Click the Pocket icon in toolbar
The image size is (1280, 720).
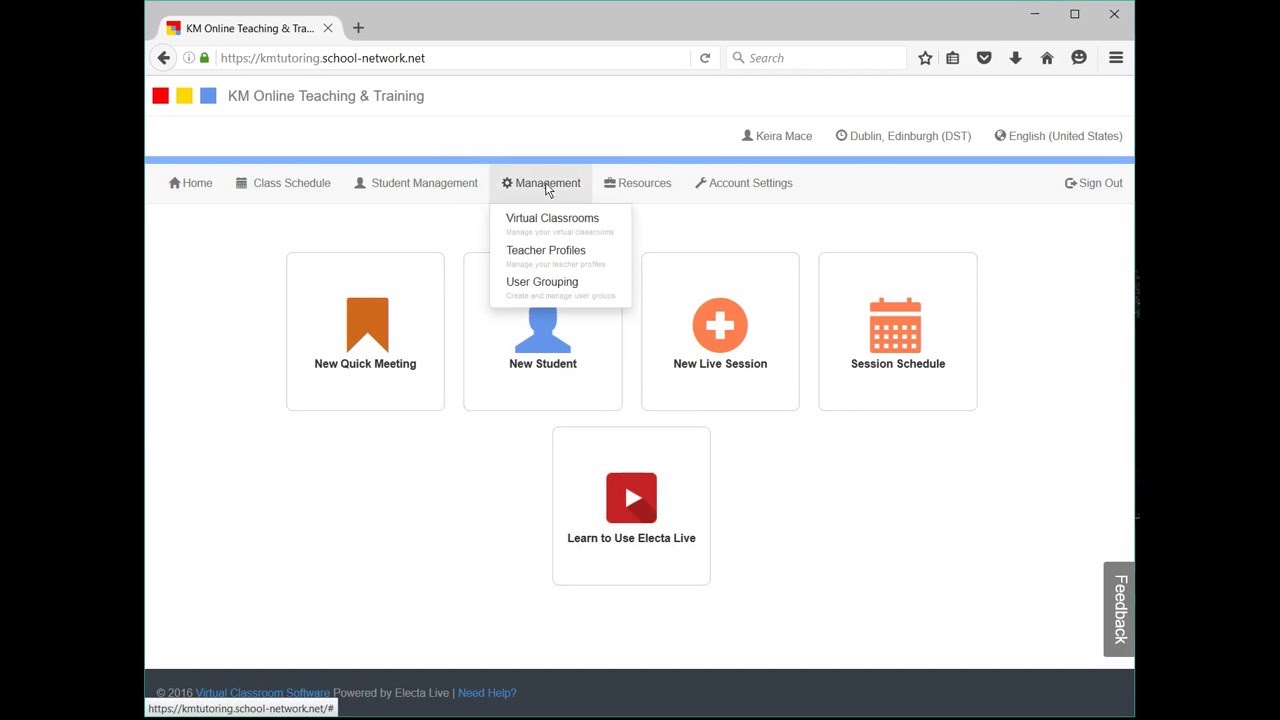click(x=984, y=58)
